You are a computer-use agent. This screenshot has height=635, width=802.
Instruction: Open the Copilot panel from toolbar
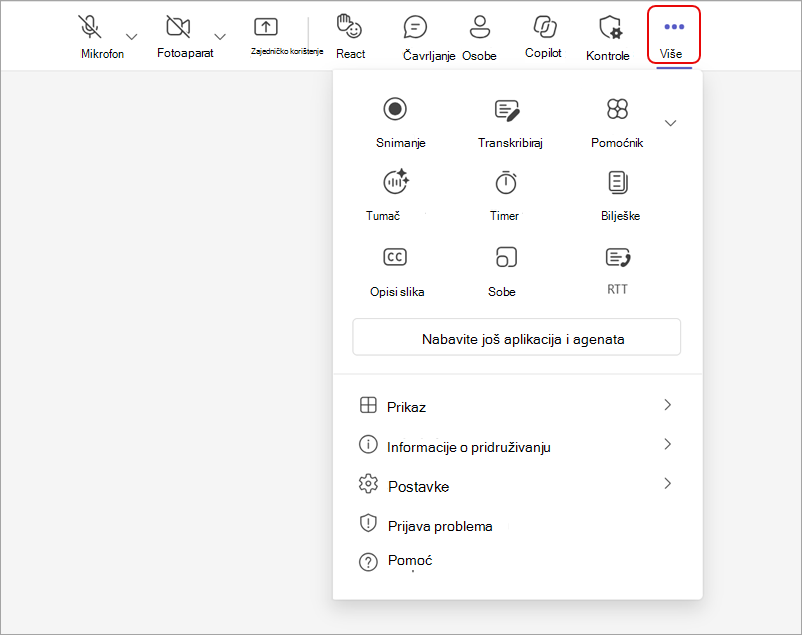tap(544, 36)
